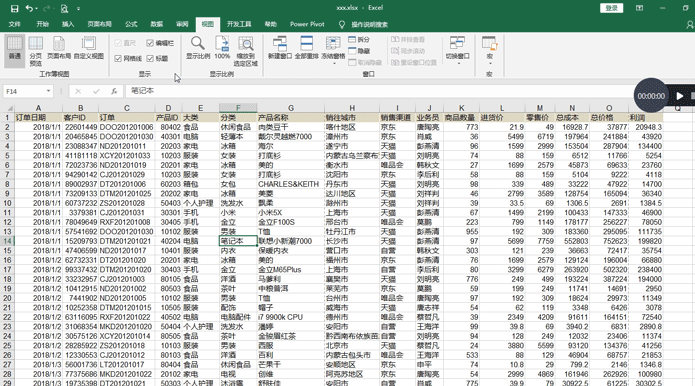Viewport: 695px width, 386px height.
Task: Open the 页面布局 ribbon tab
Action: click(x=99, y=24)
